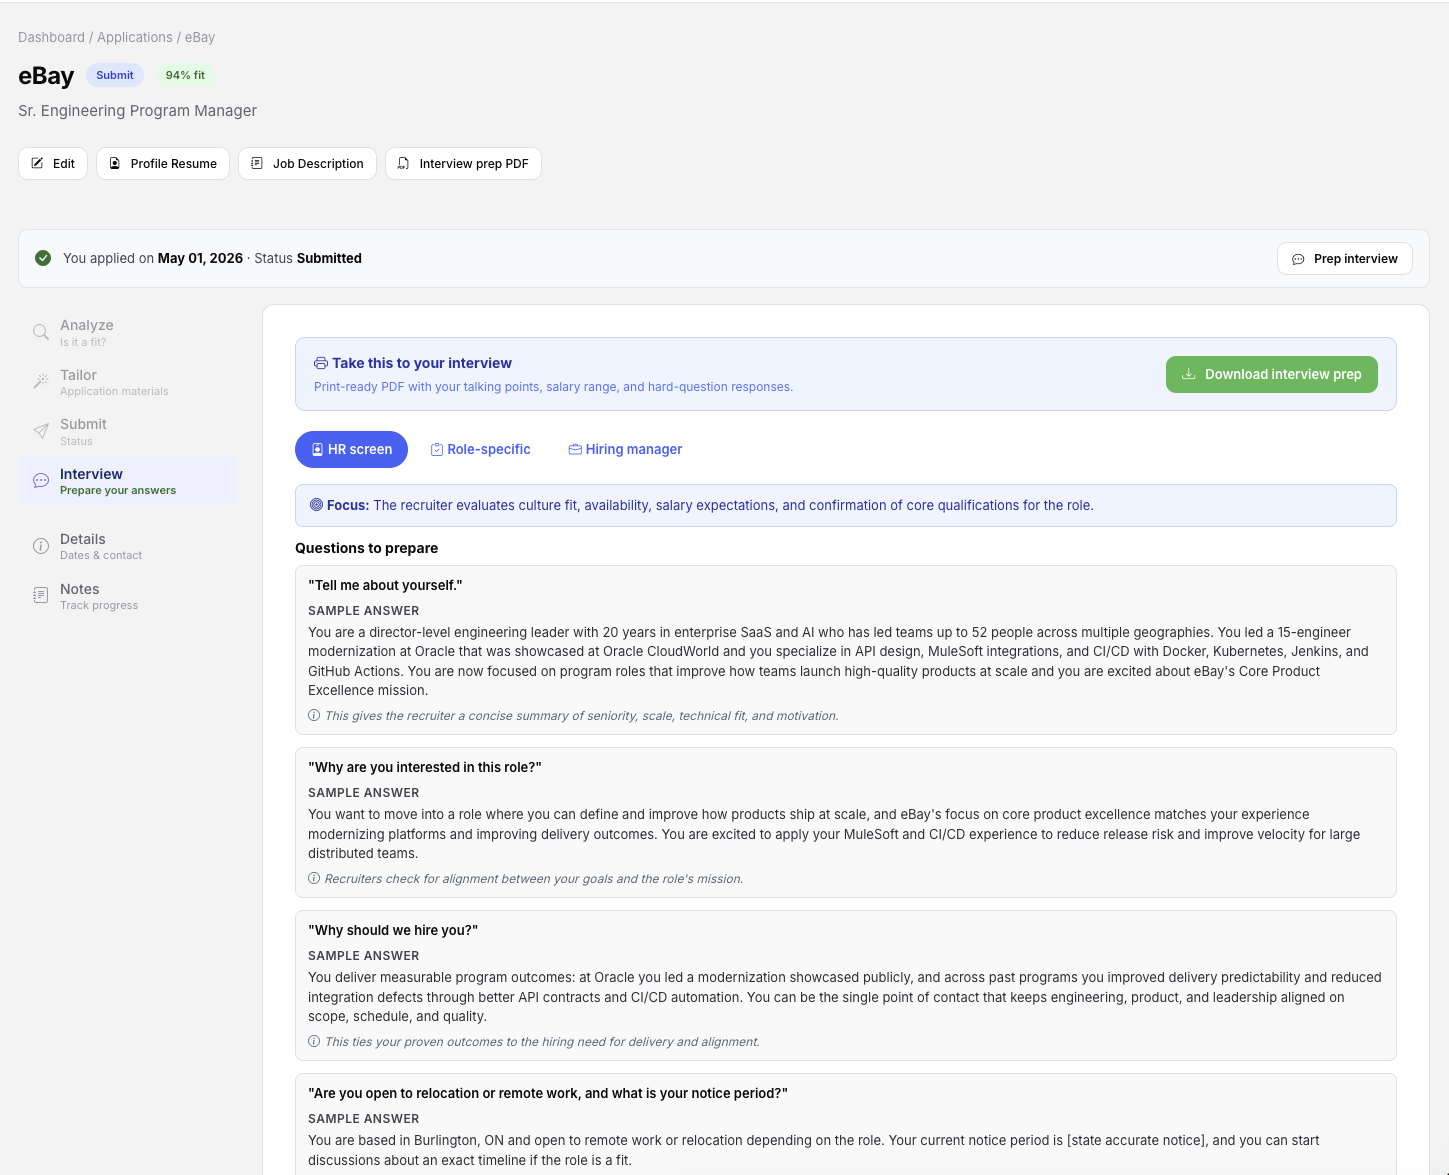Click info icon under Tell me about yourself
Image resolution: width=1449 pixels, height=1175 pixels.
[x=314, y=715]
